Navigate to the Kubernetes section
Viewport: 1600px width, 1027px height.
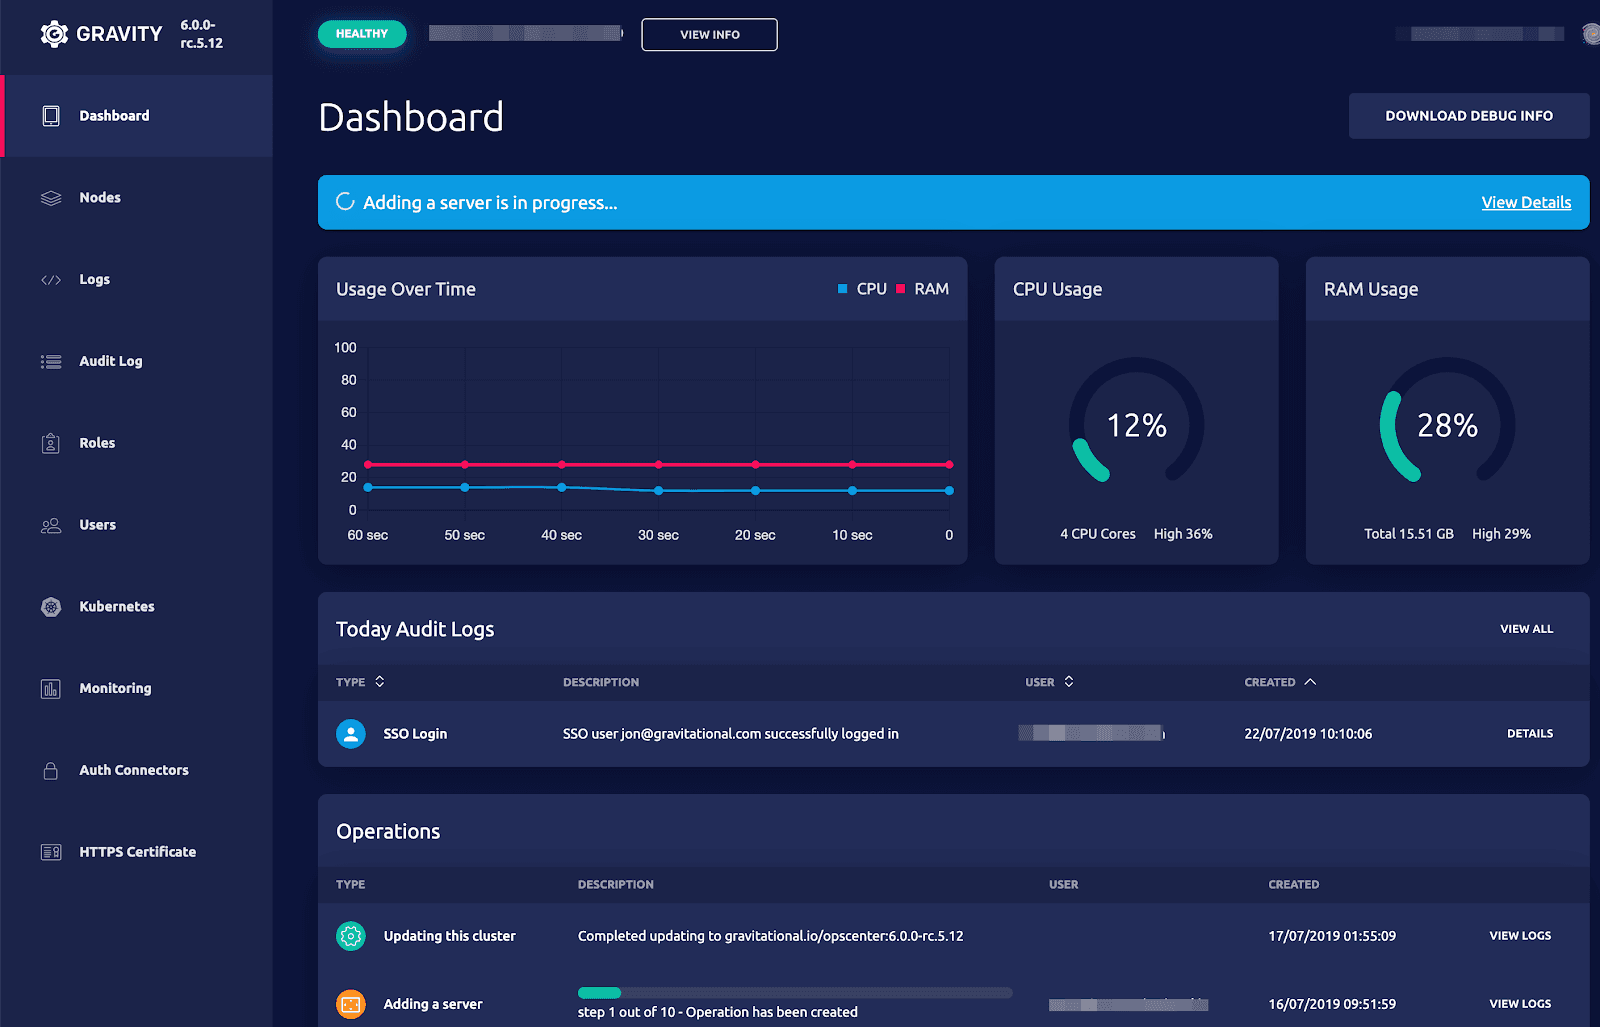click(x=117, y=606)
